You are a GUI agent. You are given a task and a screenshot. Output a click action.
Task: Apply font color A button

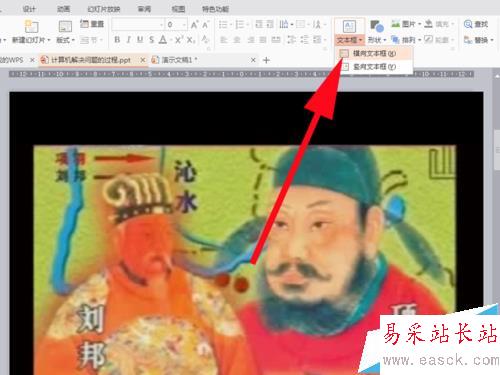coord(163,40)
